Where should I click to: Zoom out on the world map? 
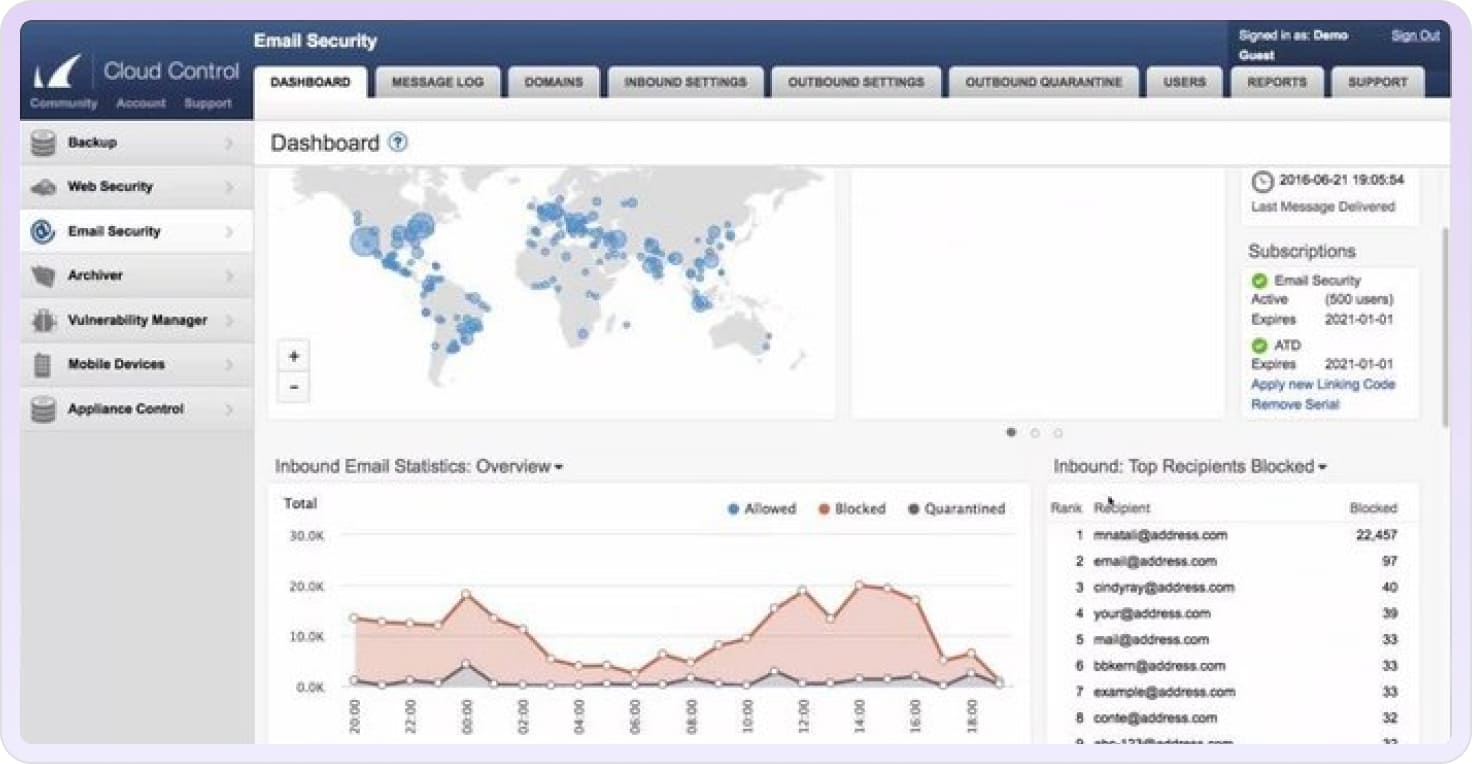[x=294, y=387]
